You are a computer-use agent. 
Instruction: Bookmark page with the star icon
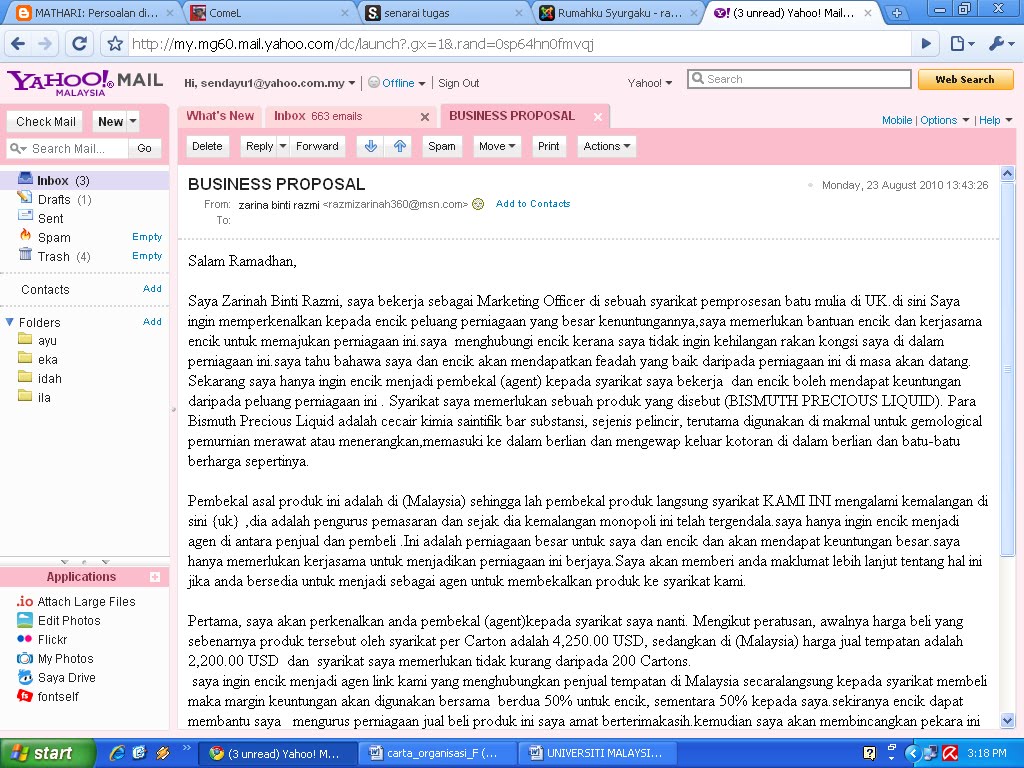(115, 44)
